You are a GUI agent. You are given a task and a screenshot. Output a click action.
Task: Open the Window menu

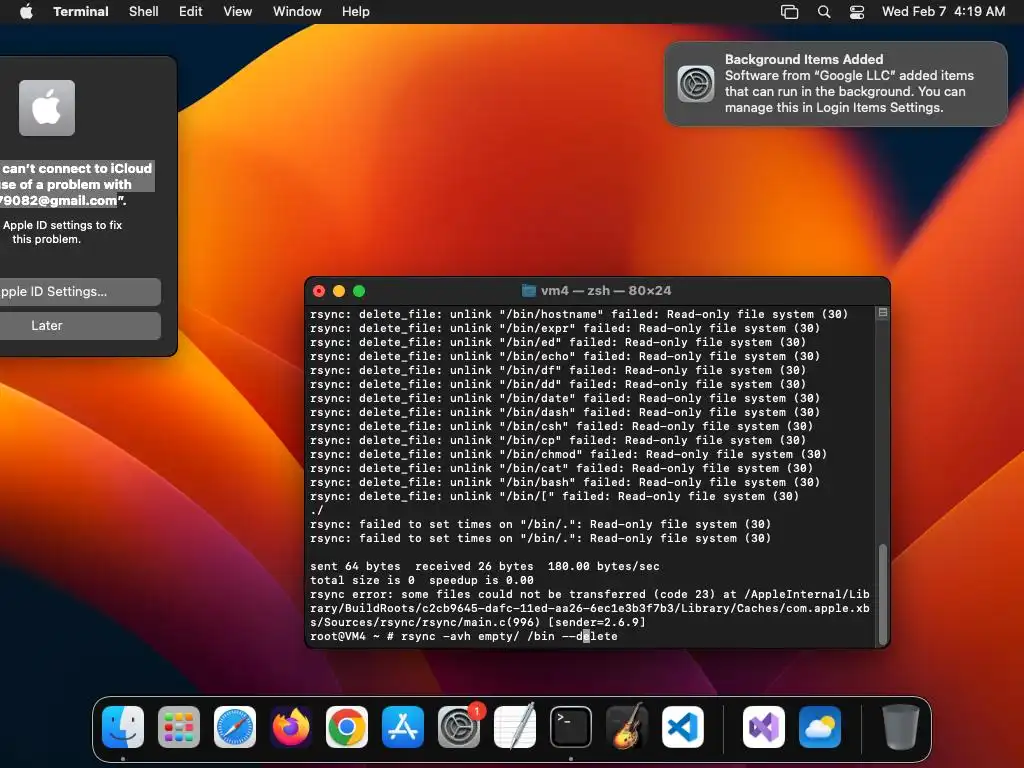(x=297, y=11)
